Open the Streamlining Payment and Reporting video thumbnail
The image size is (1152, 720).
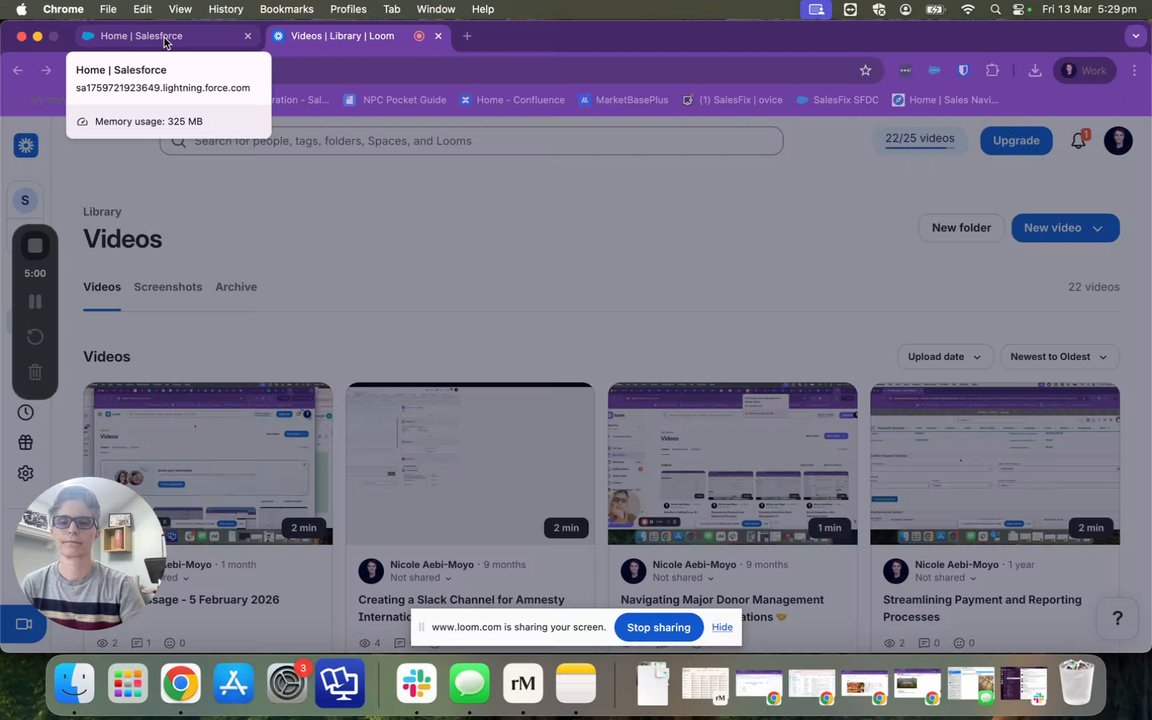(995, 464)
